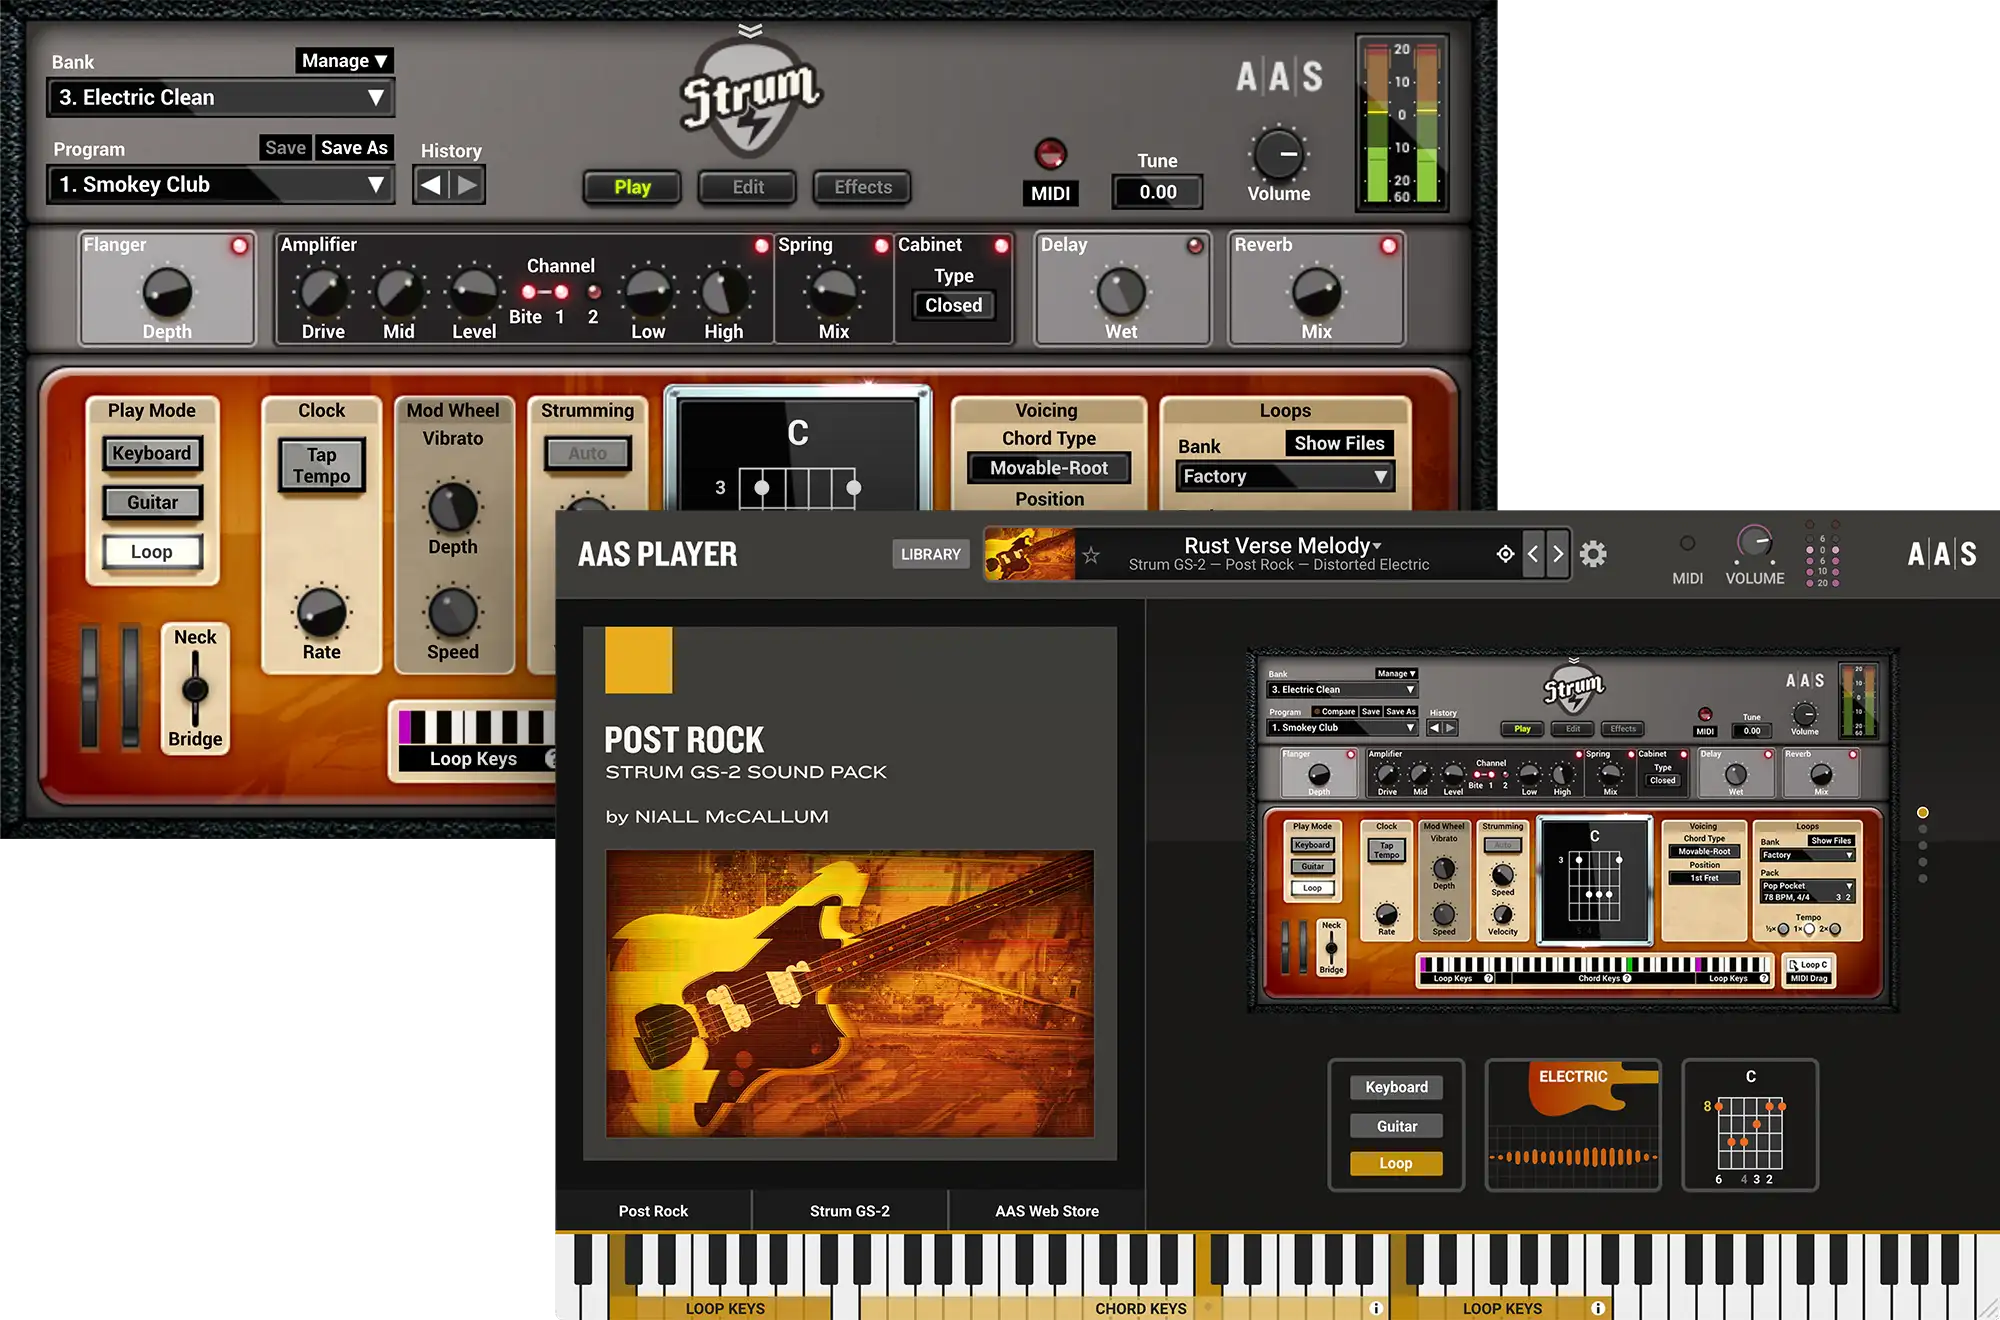The width and height of the screenshot is (2000, 1320).
Task: Switch to the Effects view in Strum
Action: pyautogui.click(x=863, y=187)
